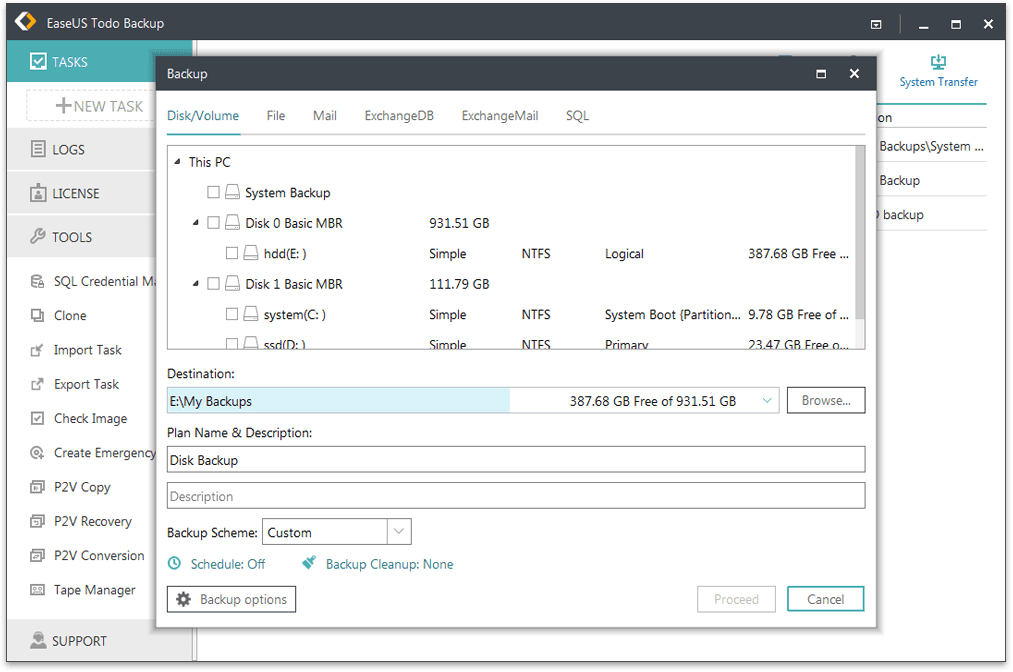Select hdd(E:) for backup
Viewport: 1013px width, 672px height.
233,253
